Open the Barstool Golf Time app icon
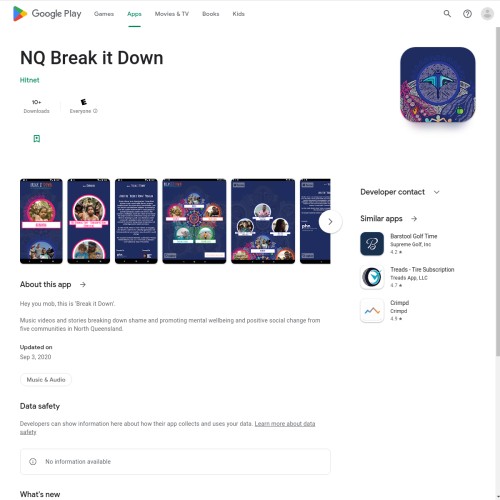Screen dimensions: 500x500 372,244
